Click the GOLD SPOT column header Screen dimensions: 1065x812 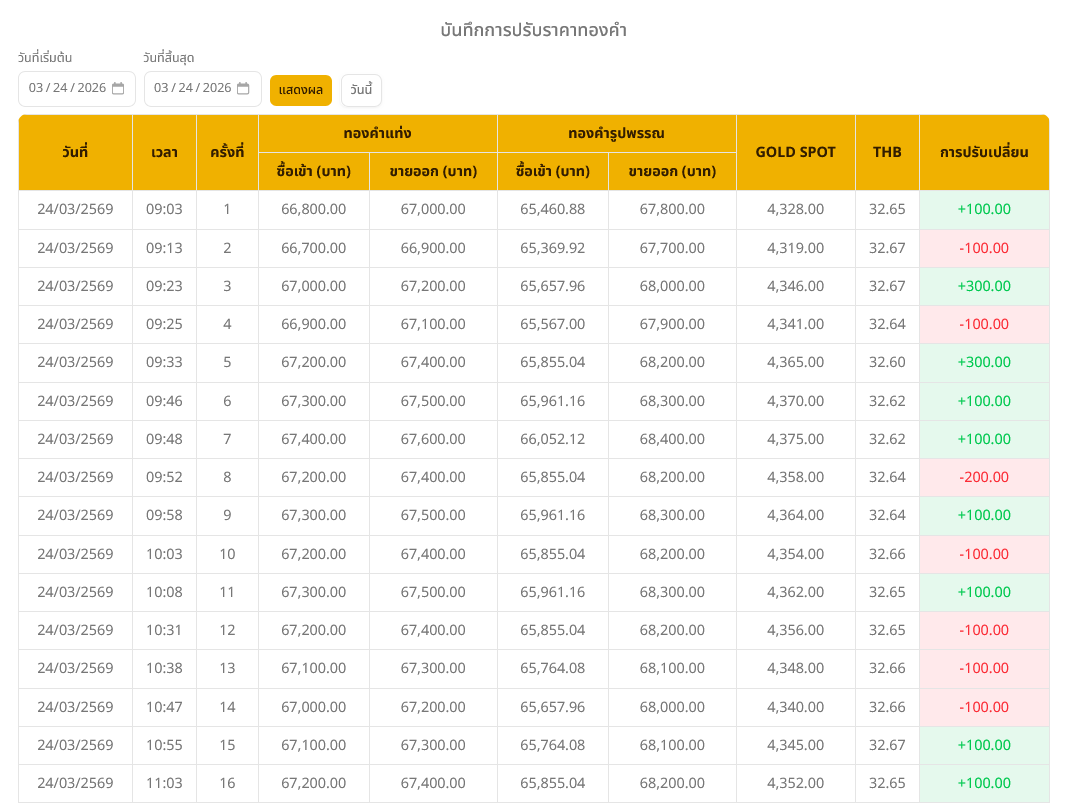point(795,152)
